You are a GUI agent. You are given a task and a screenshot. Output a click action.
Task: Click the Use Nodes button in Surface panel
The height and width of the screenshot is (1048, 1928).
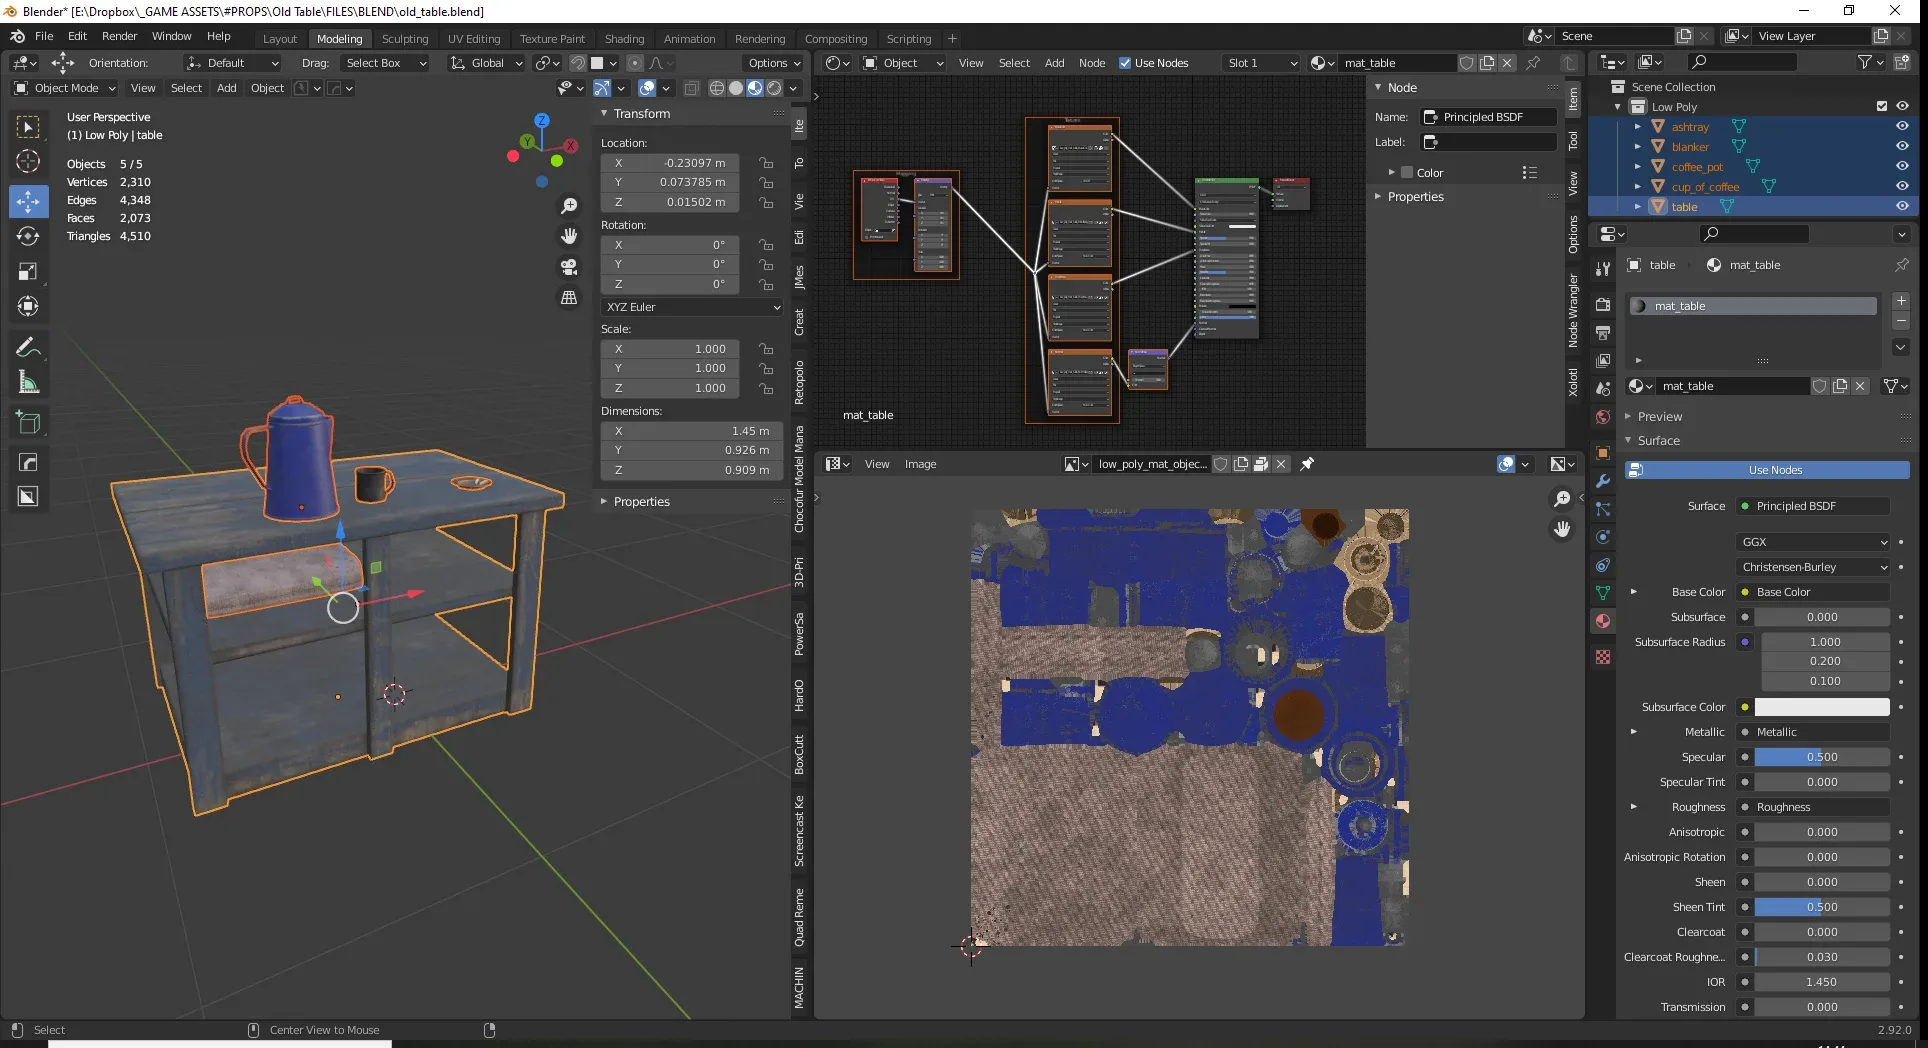point(1766,470)
